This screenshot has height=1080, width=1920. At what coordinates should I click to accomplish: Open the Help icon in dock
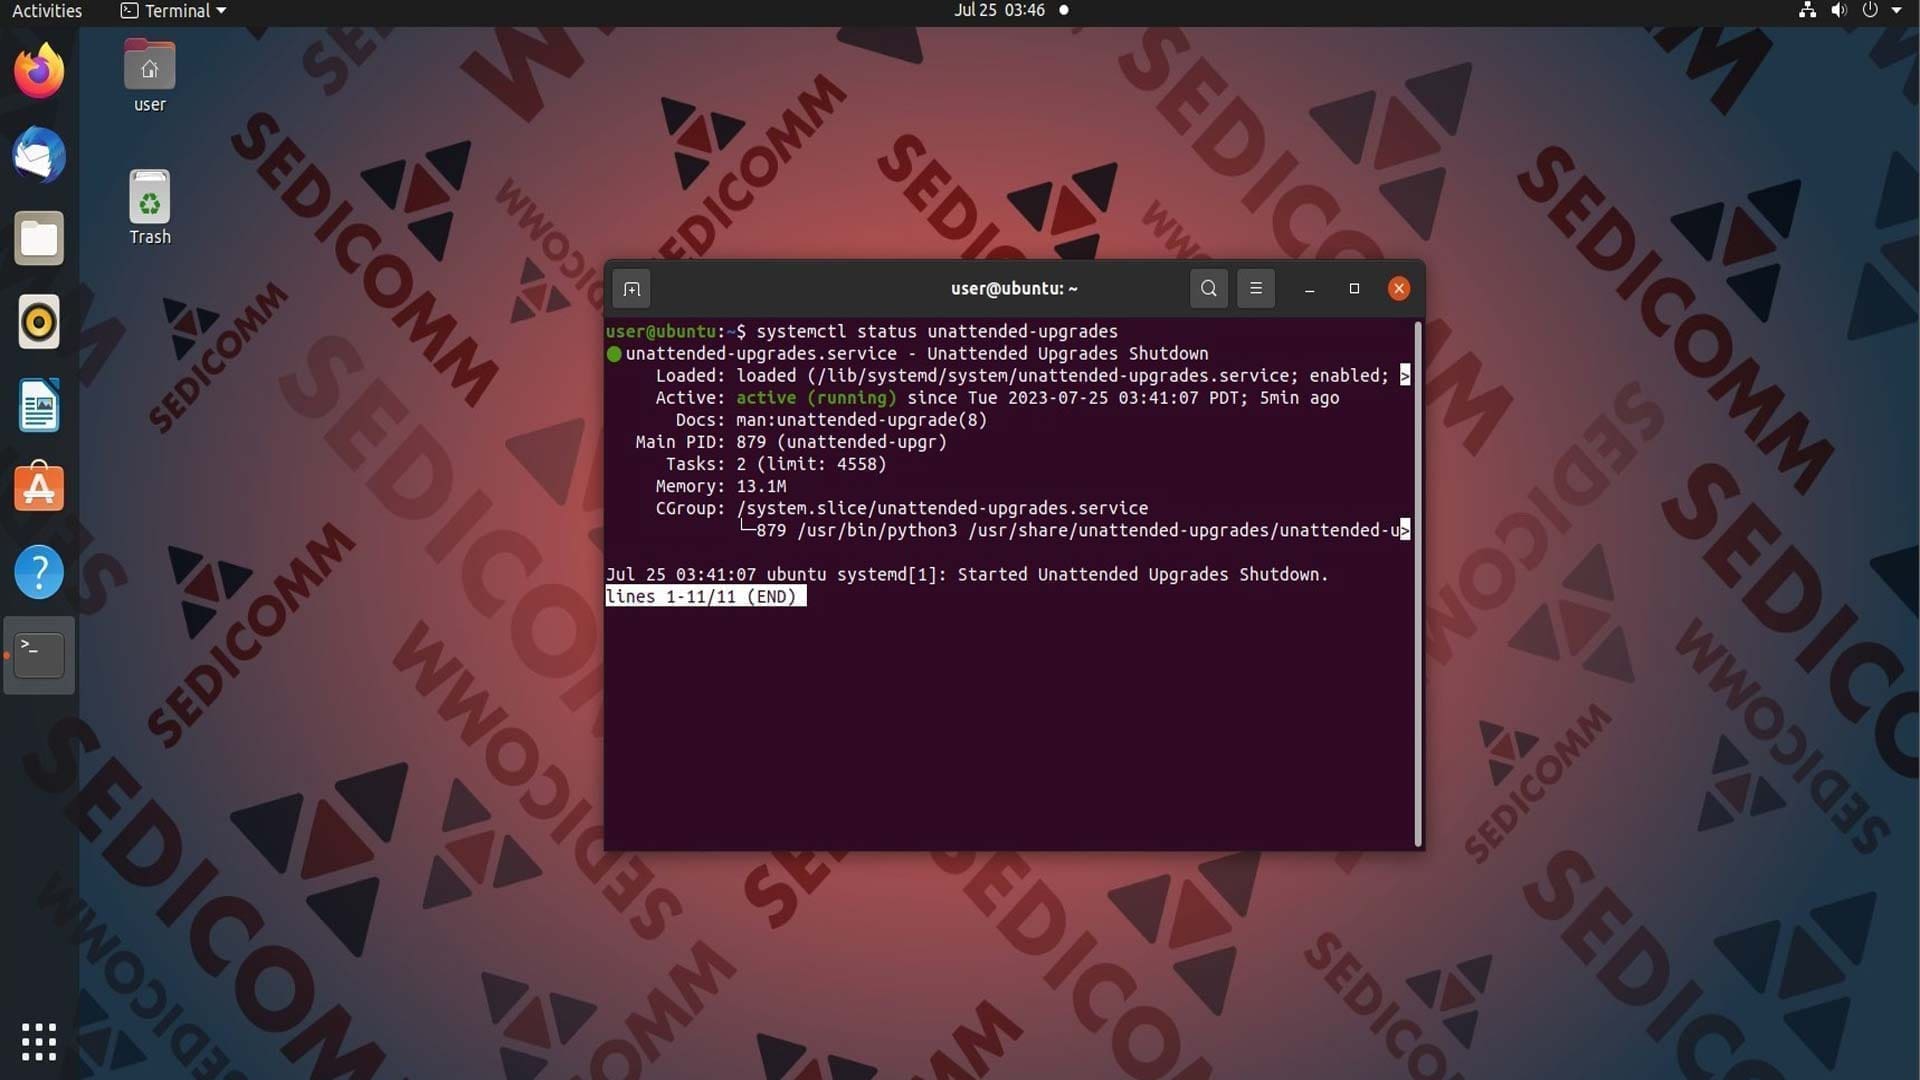pos(39,572)
